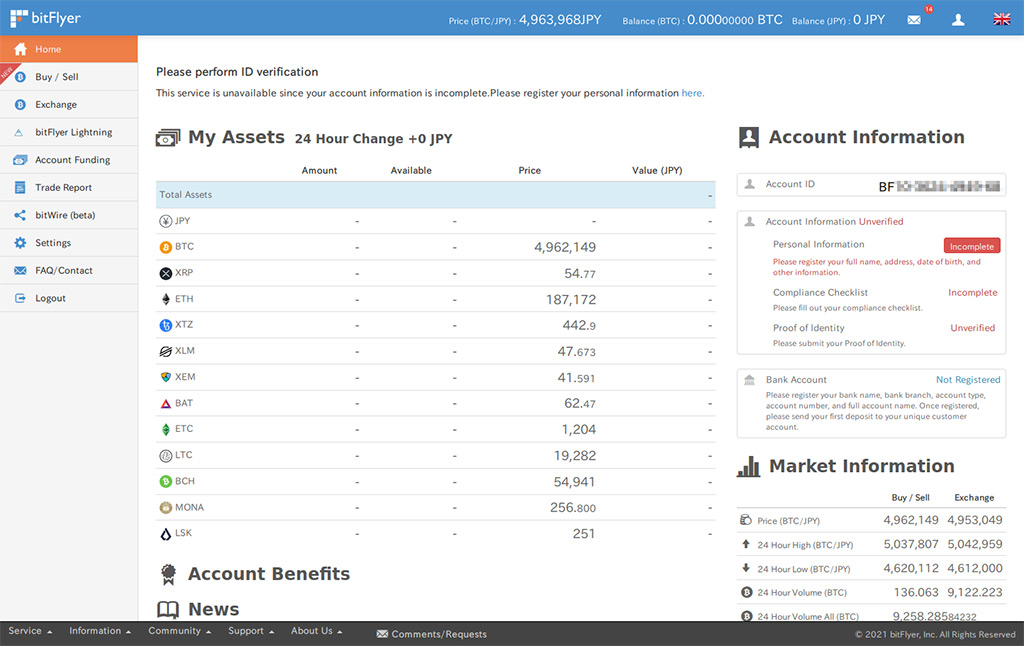The image size is (1024, 646).
Task: Expand the Support footer menu
Action: click(251, 631)
